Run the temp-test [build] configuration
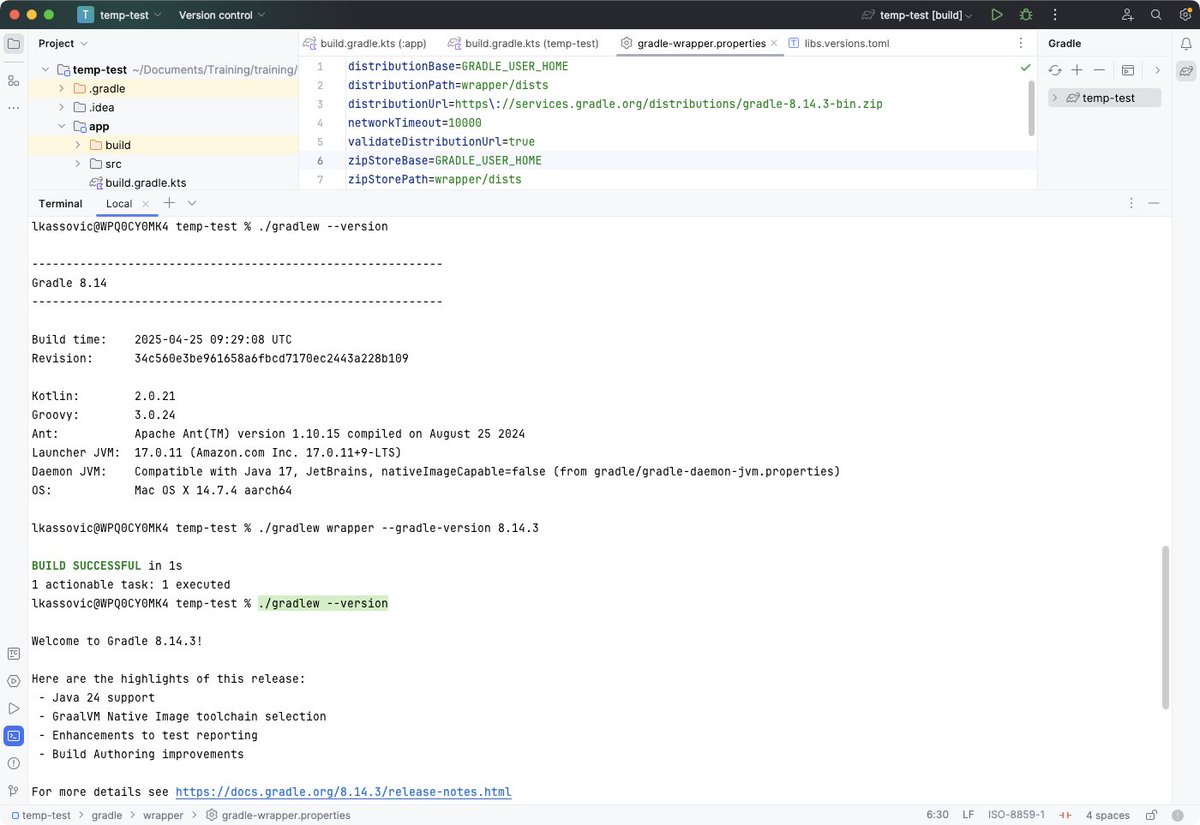The image size is (1200, 825). pos(996,15)
